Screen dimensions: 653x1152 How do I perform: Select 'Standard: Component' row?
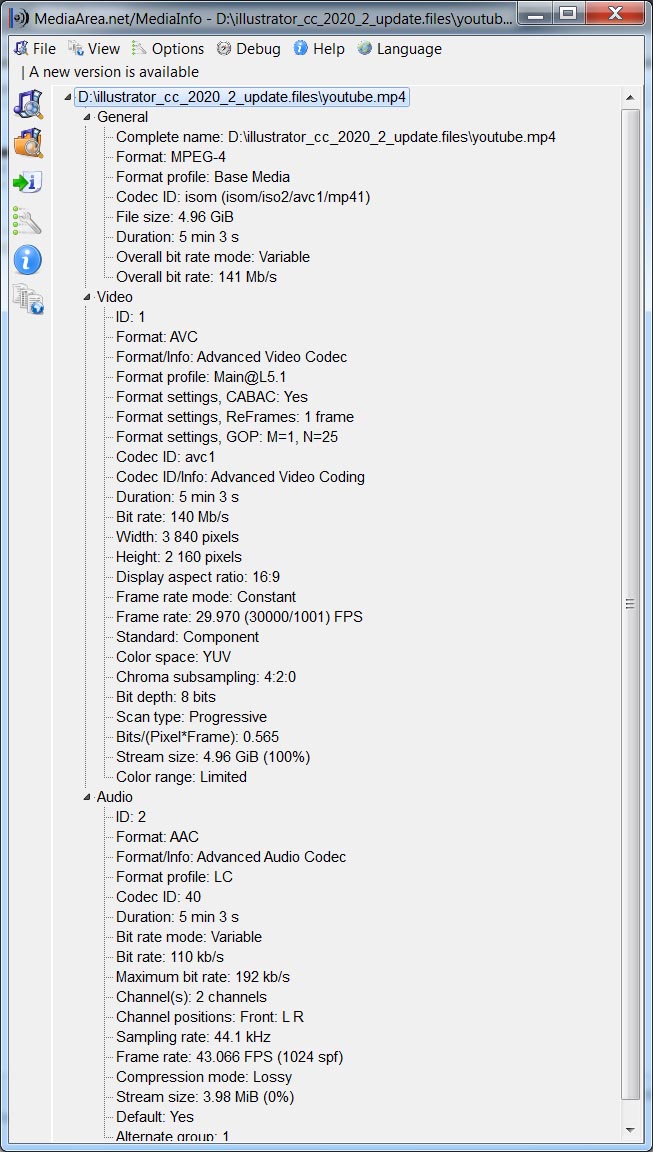(x=187, y=637)
